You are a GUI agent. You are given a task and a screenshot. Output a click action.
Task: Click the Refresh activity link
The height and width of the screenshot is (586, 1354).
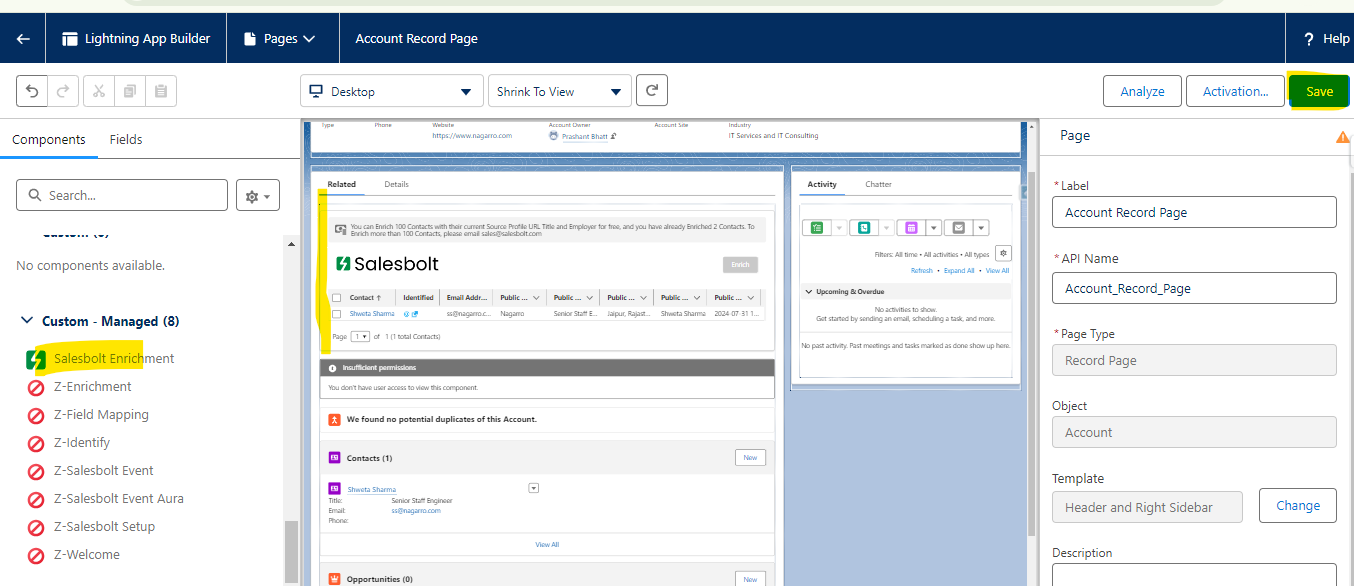(x=921, y=271)
